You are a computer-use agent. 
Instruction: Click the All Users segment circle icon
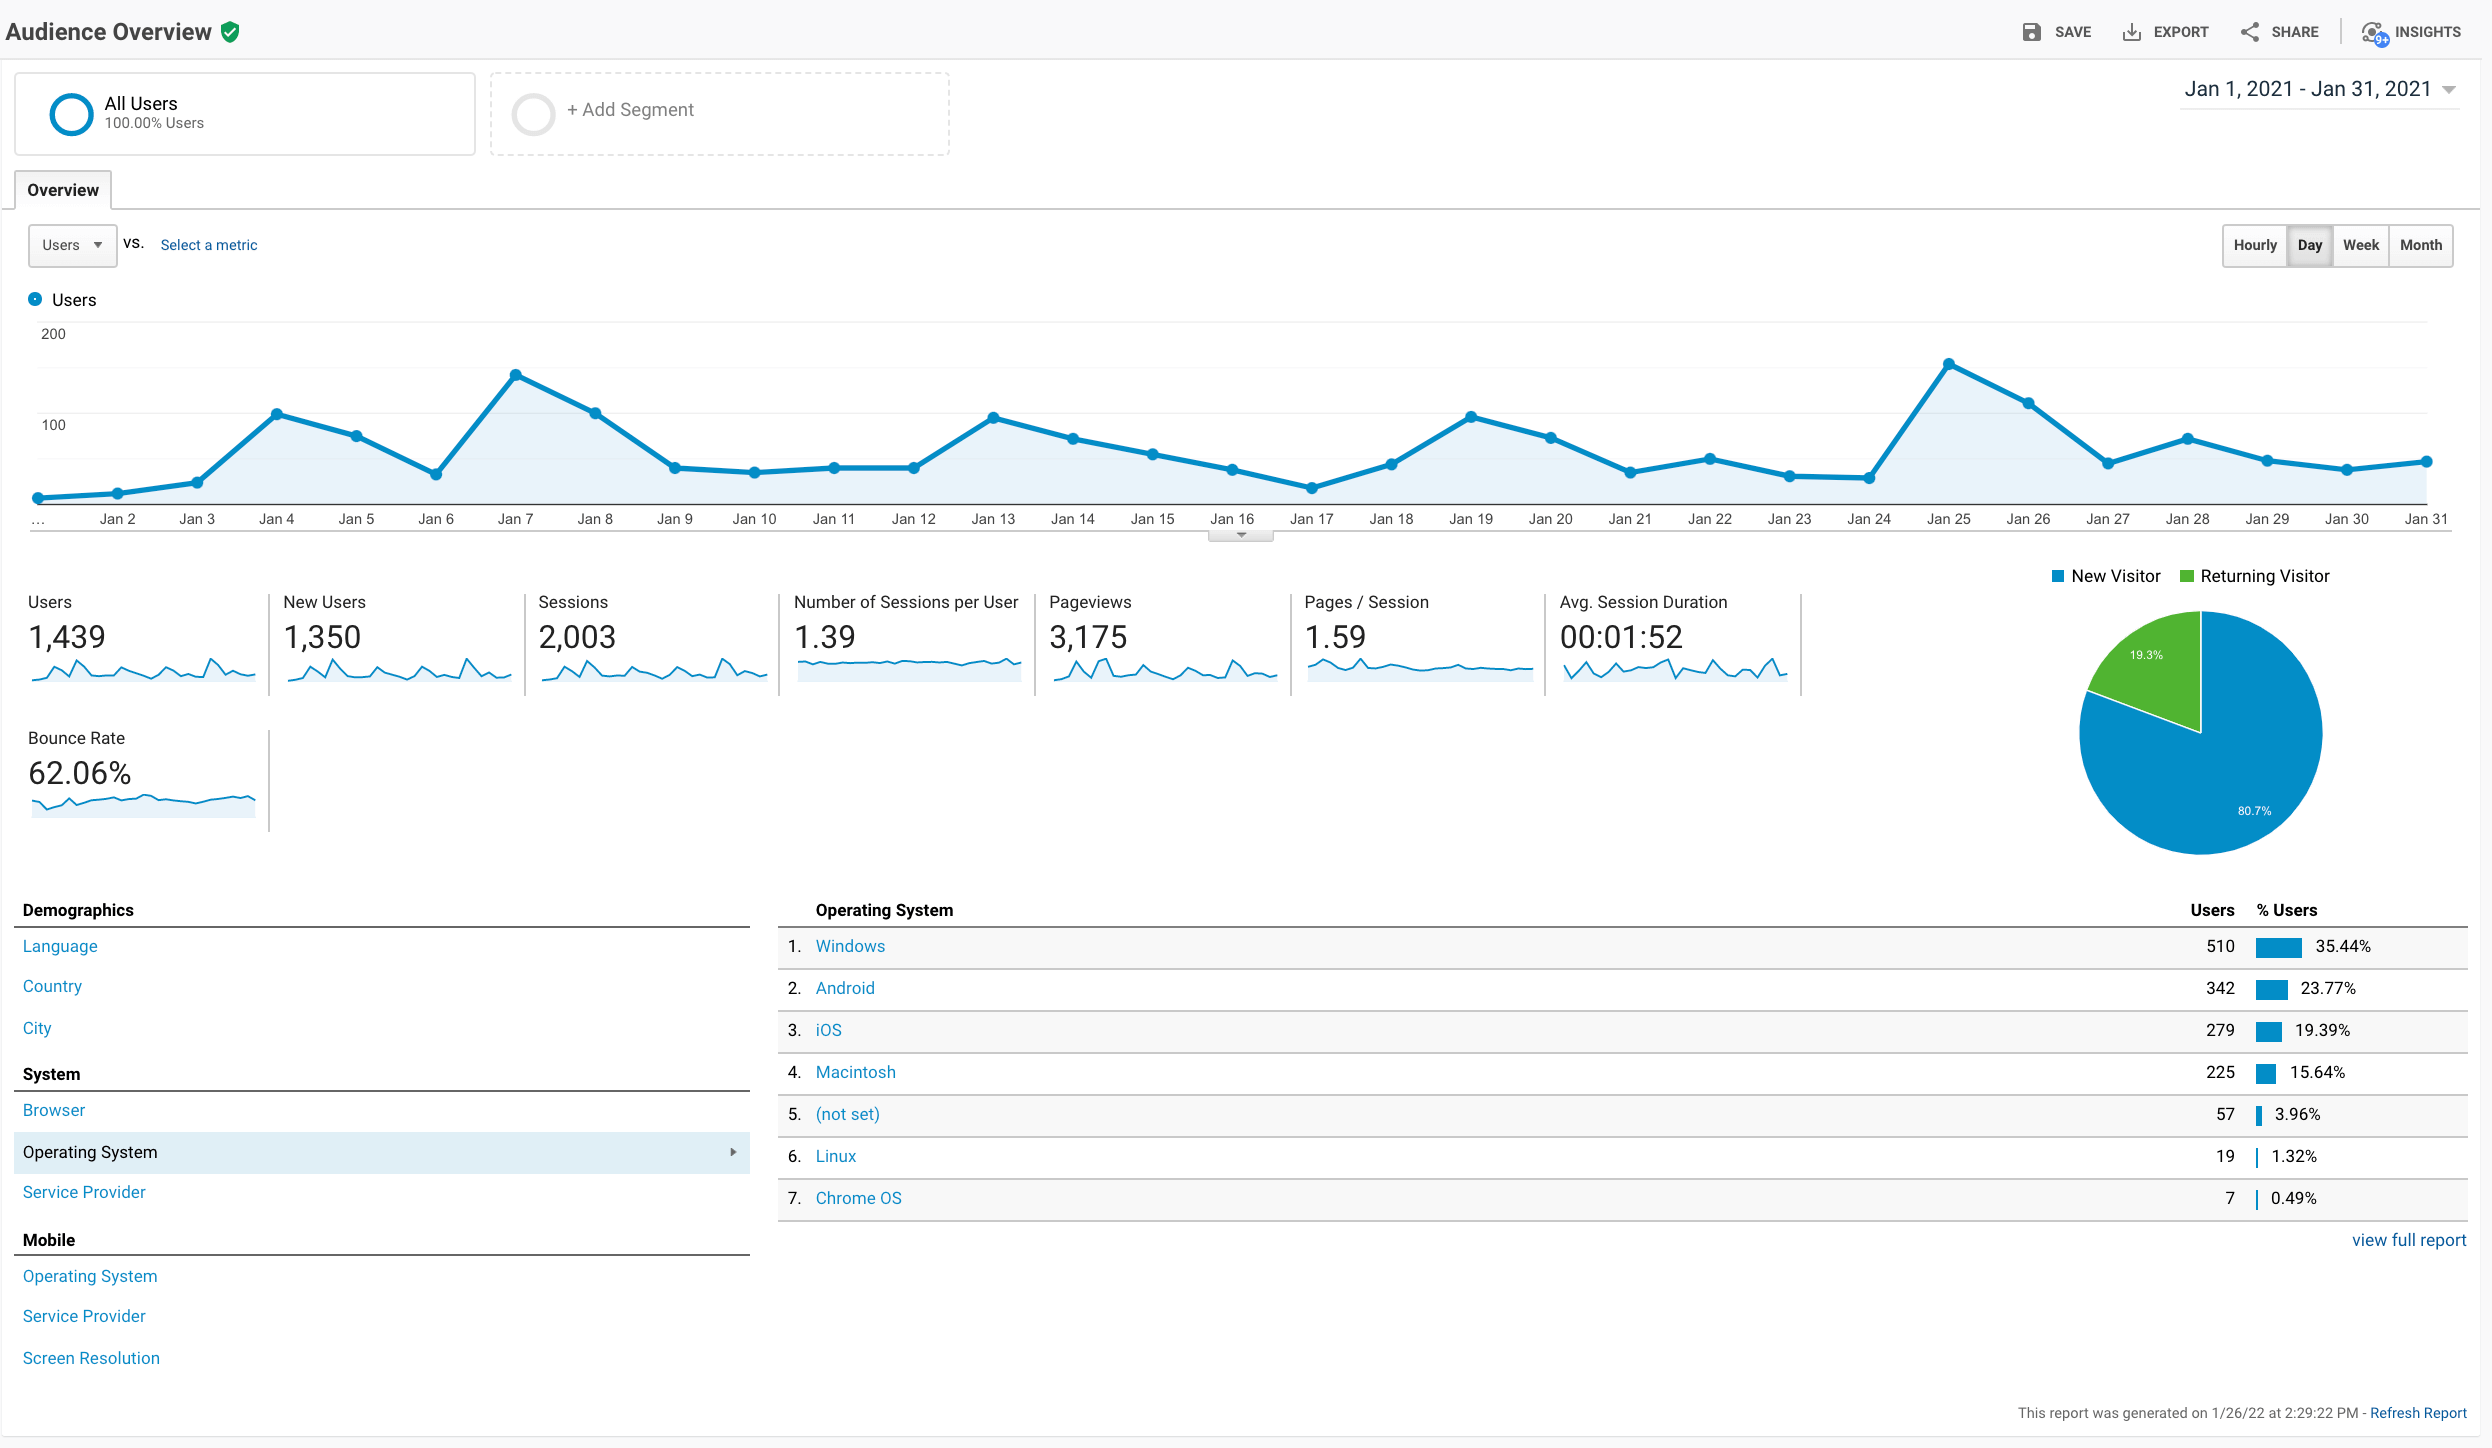pos(71,113)
